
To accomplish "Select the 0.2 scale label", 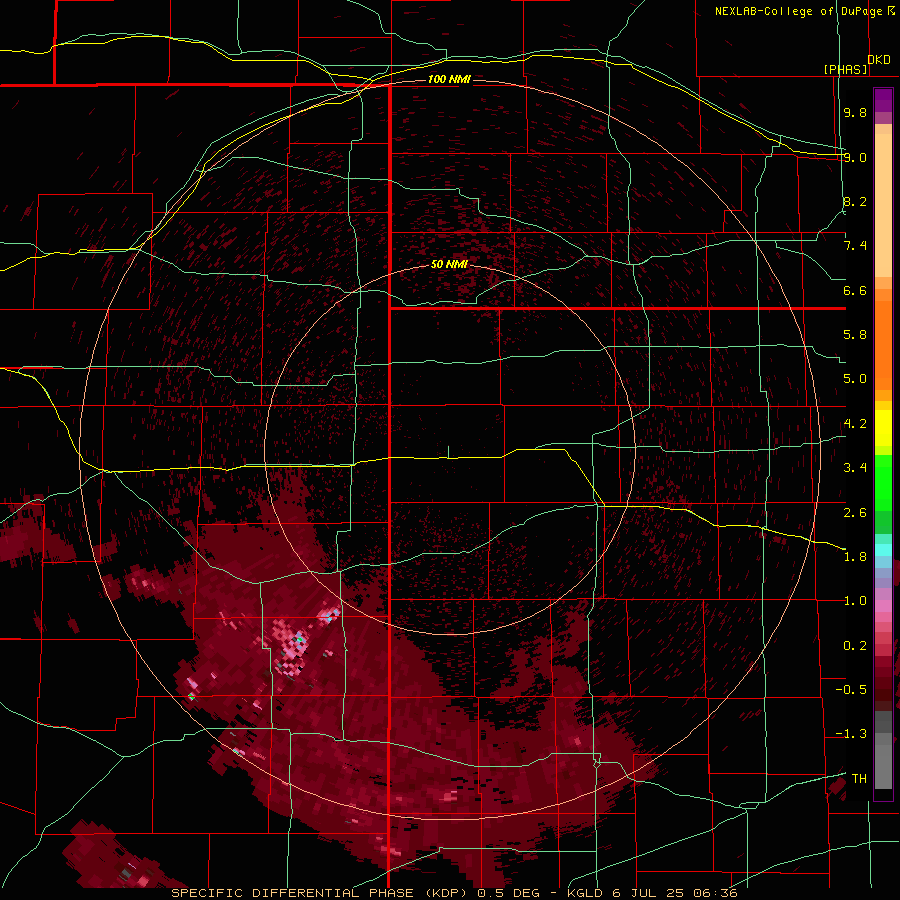I will point(855,646).
